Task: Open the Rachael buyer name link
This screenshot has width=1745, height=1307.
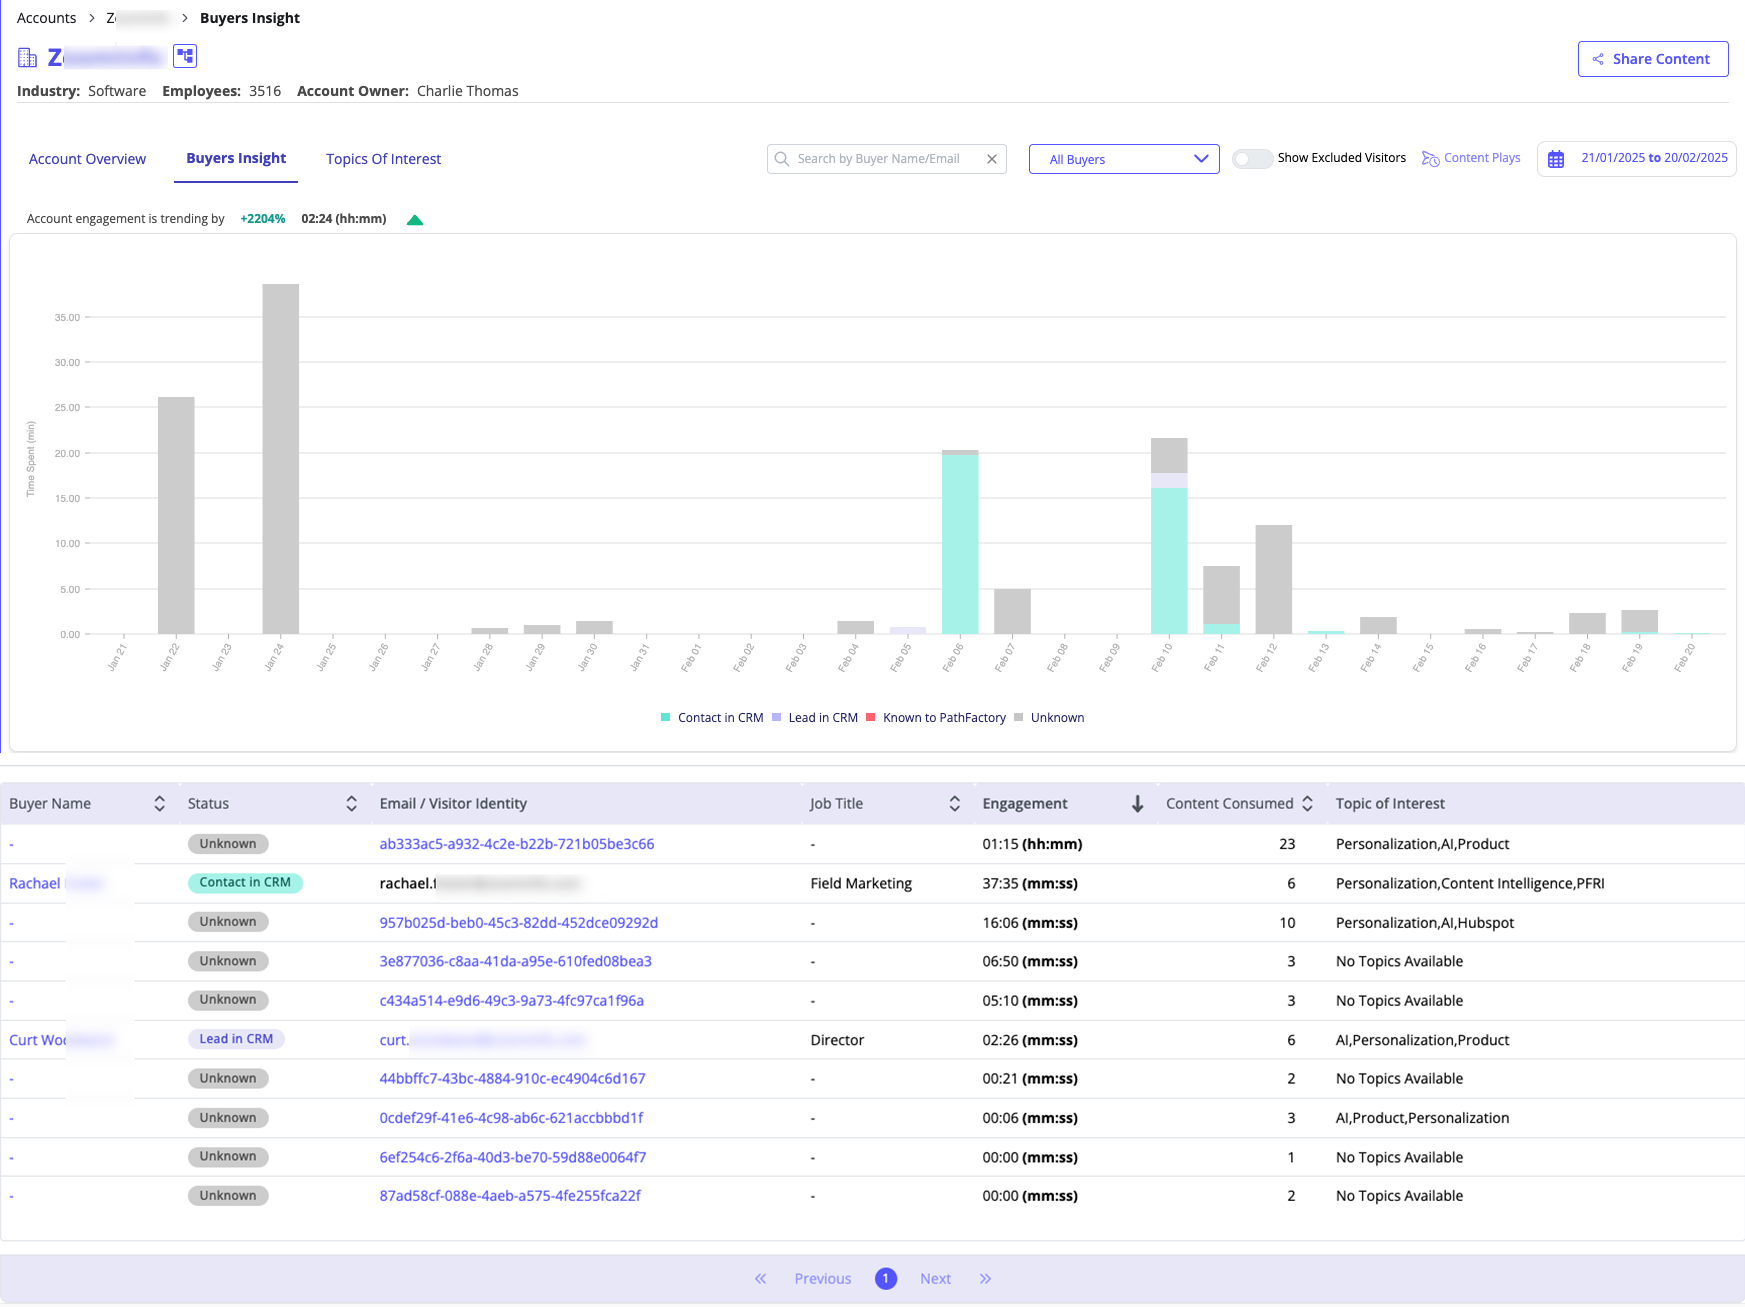Action: [x=35, y=884]
